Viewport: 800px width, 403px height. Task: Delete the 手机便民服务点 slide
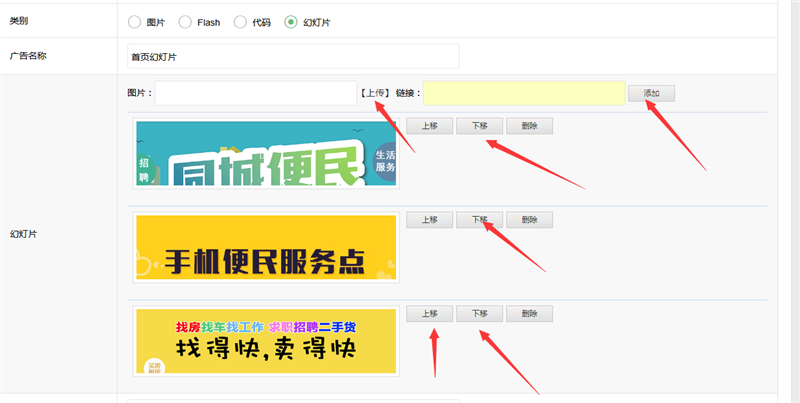(529, 220)
